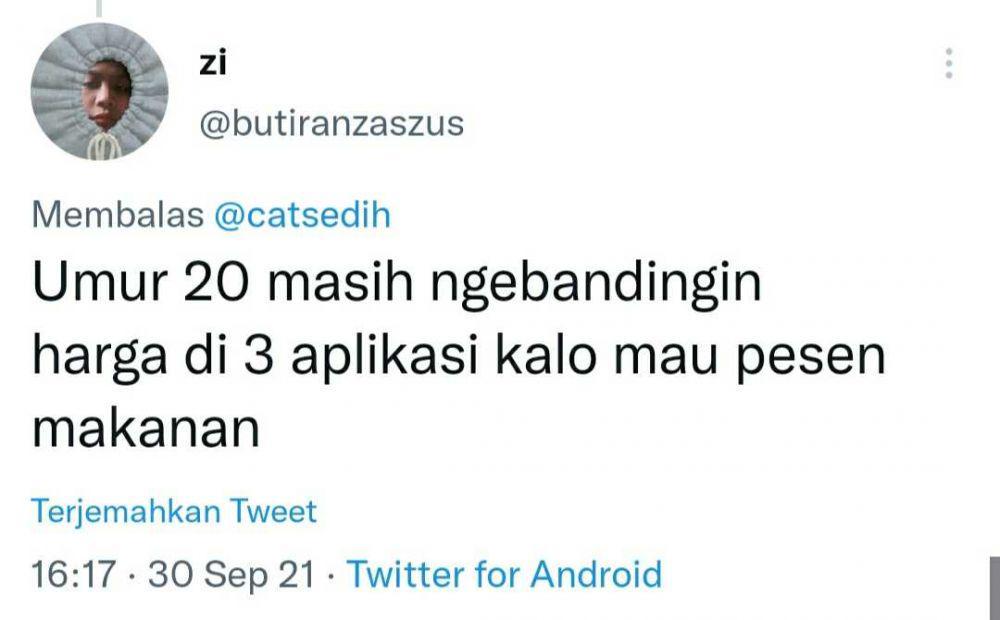1000x620 pixels.
Task: Click the word masih in the tweet
Action: tap(341, 282)
